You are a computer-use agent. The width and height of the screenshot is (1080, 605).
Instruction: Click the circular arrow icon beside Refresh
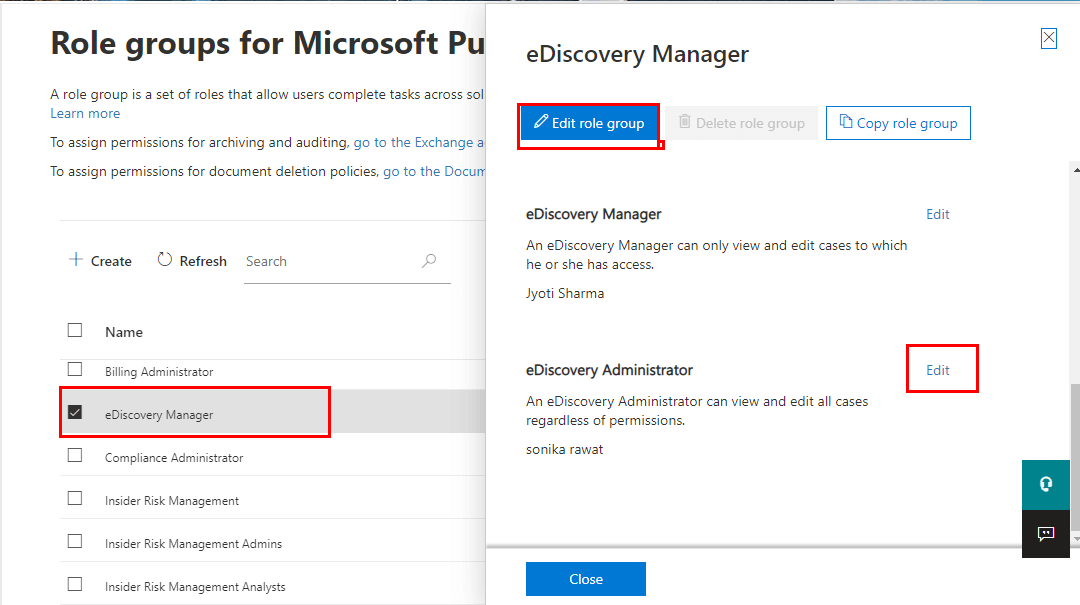(165, 260)
